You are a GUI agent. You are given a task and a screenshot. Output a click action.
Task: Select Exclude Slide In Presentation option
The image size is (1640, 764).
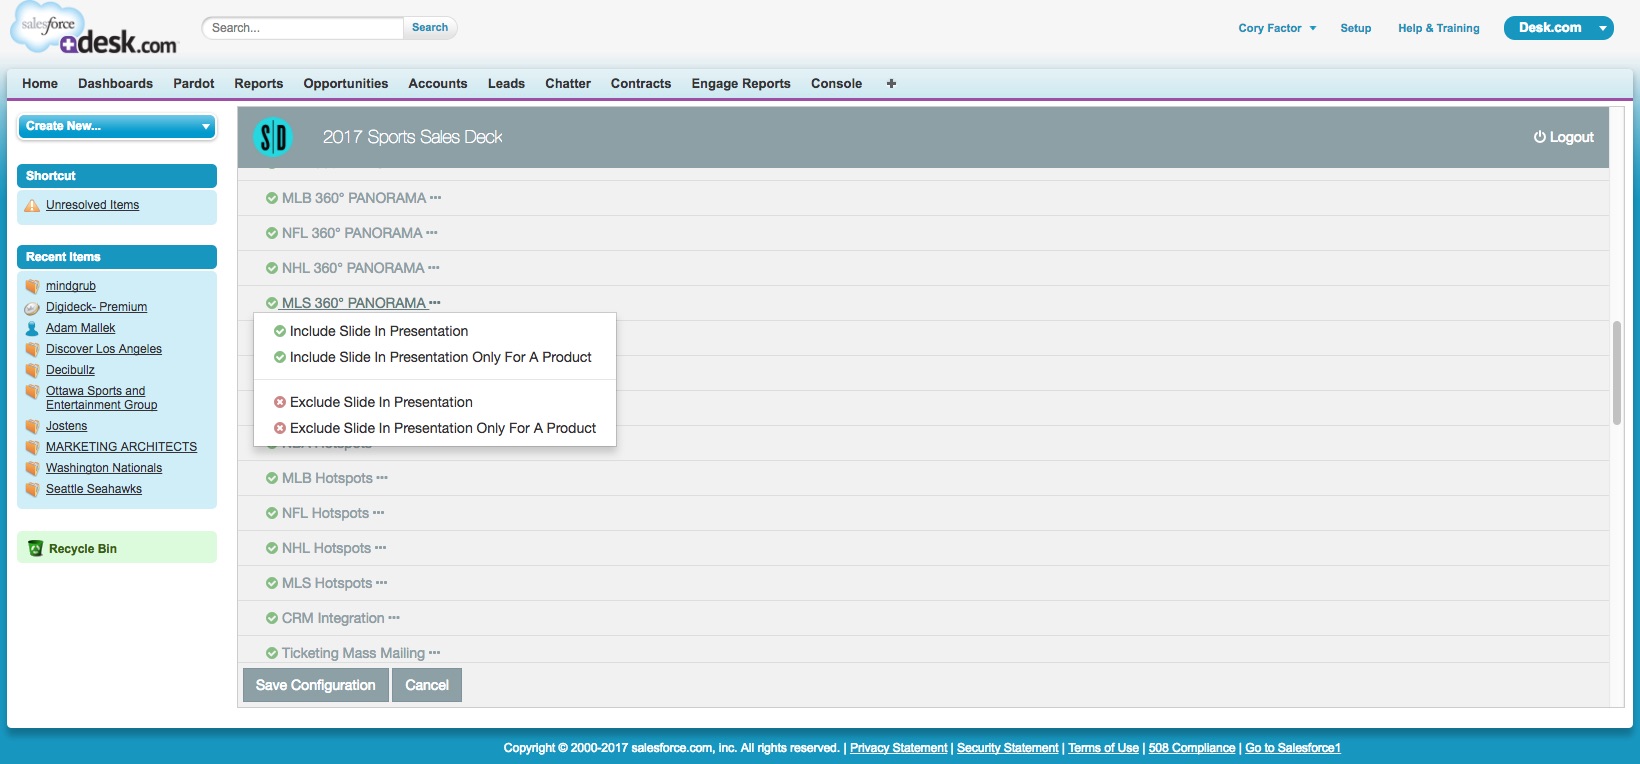[x=381, y=402]
